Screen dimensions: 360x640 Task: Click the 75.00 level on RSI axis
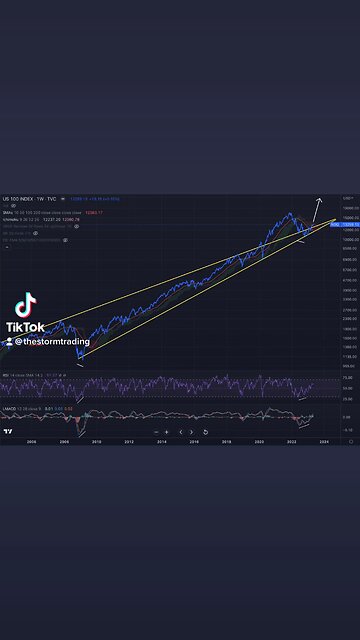click(348, 378)
